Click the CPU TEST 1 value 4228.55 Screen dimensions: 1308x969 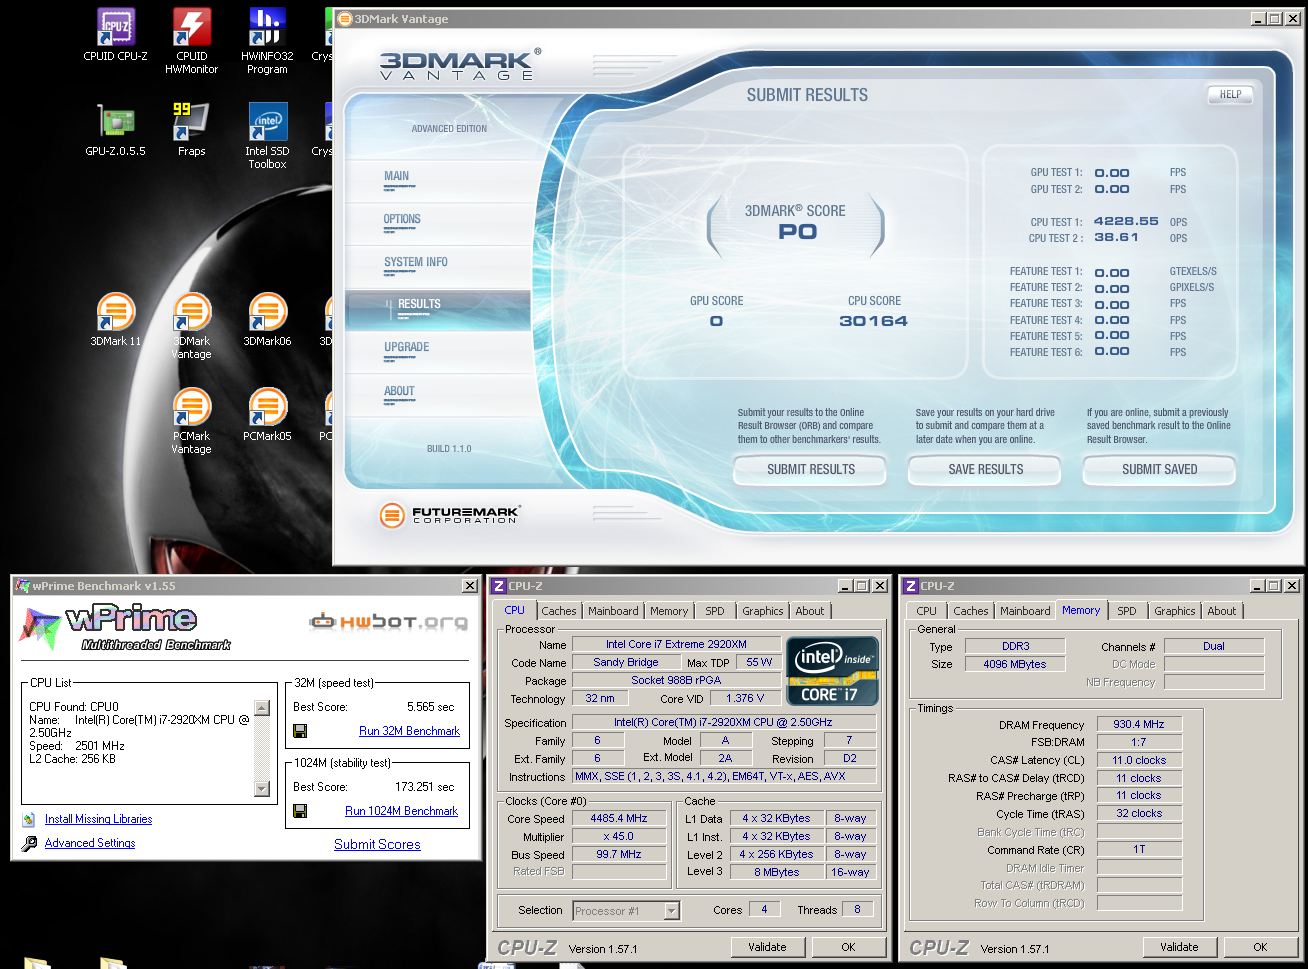click(1126, 222)
